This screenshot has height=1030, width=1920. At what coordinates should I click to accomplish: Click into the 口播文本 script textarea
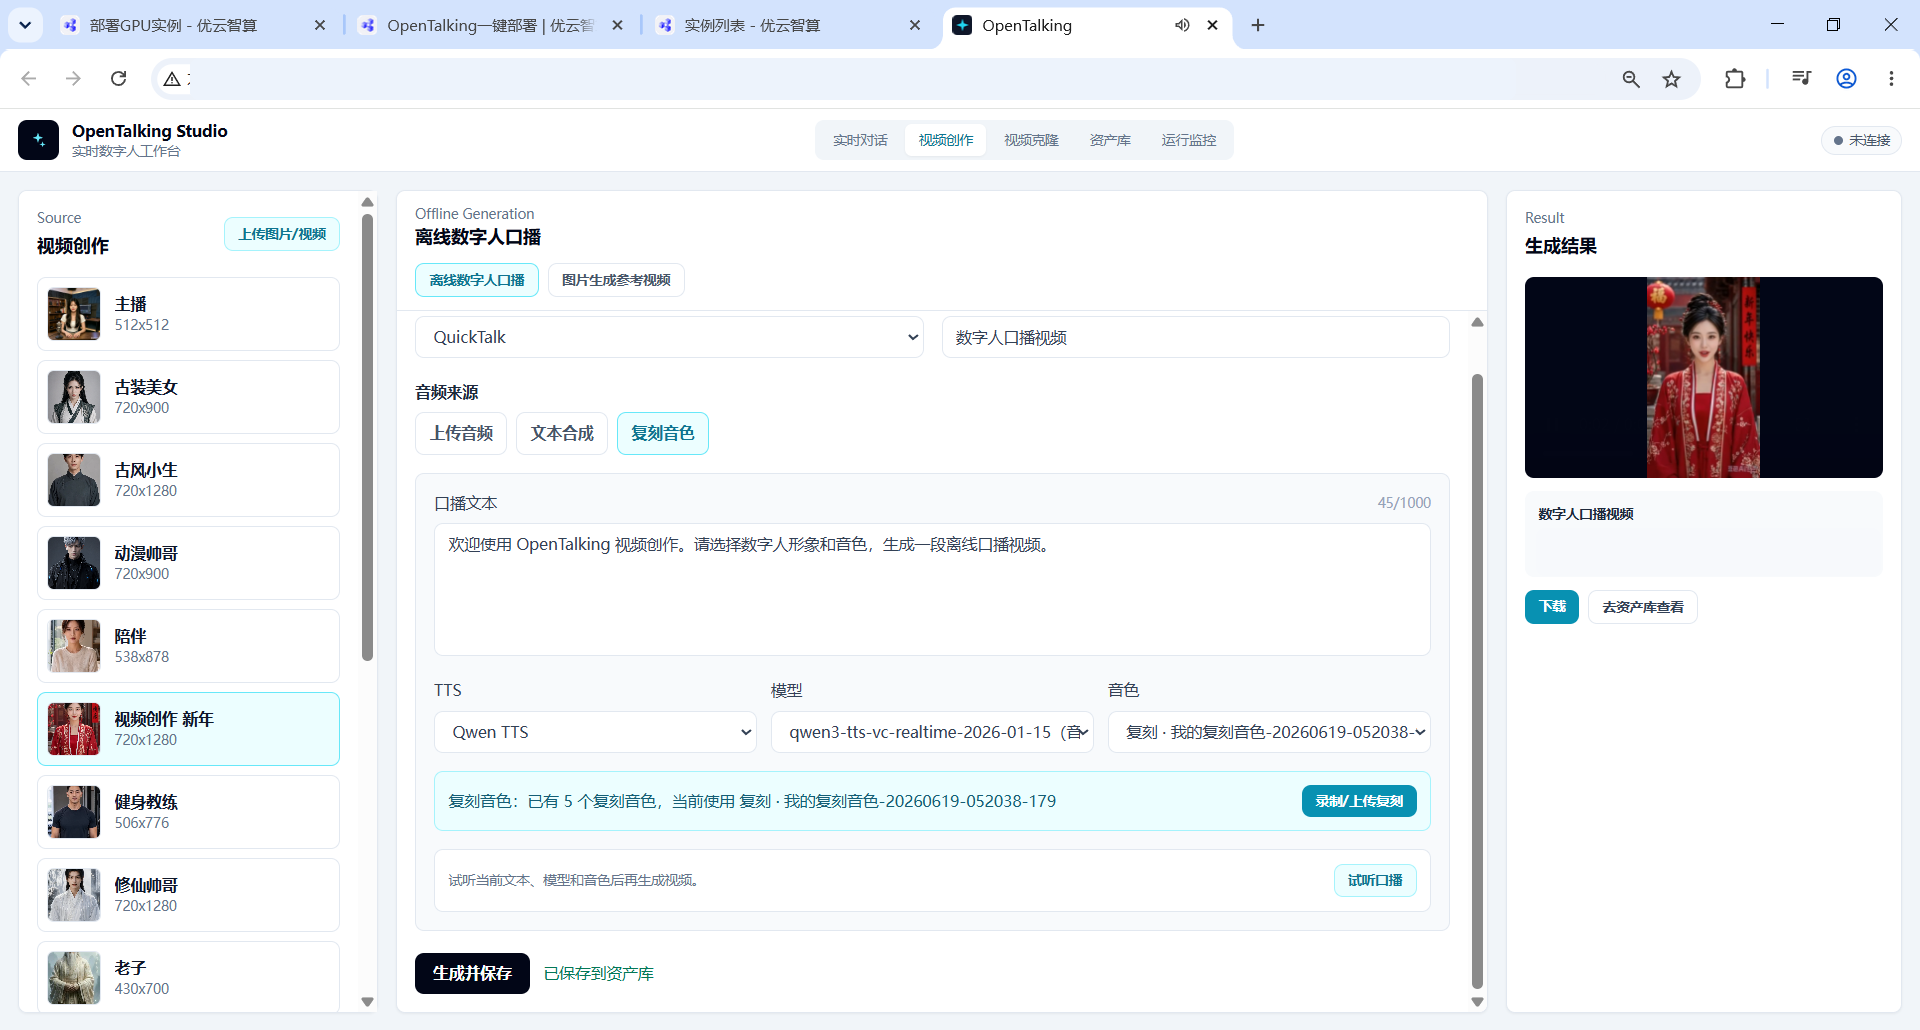tap(932, 589)
